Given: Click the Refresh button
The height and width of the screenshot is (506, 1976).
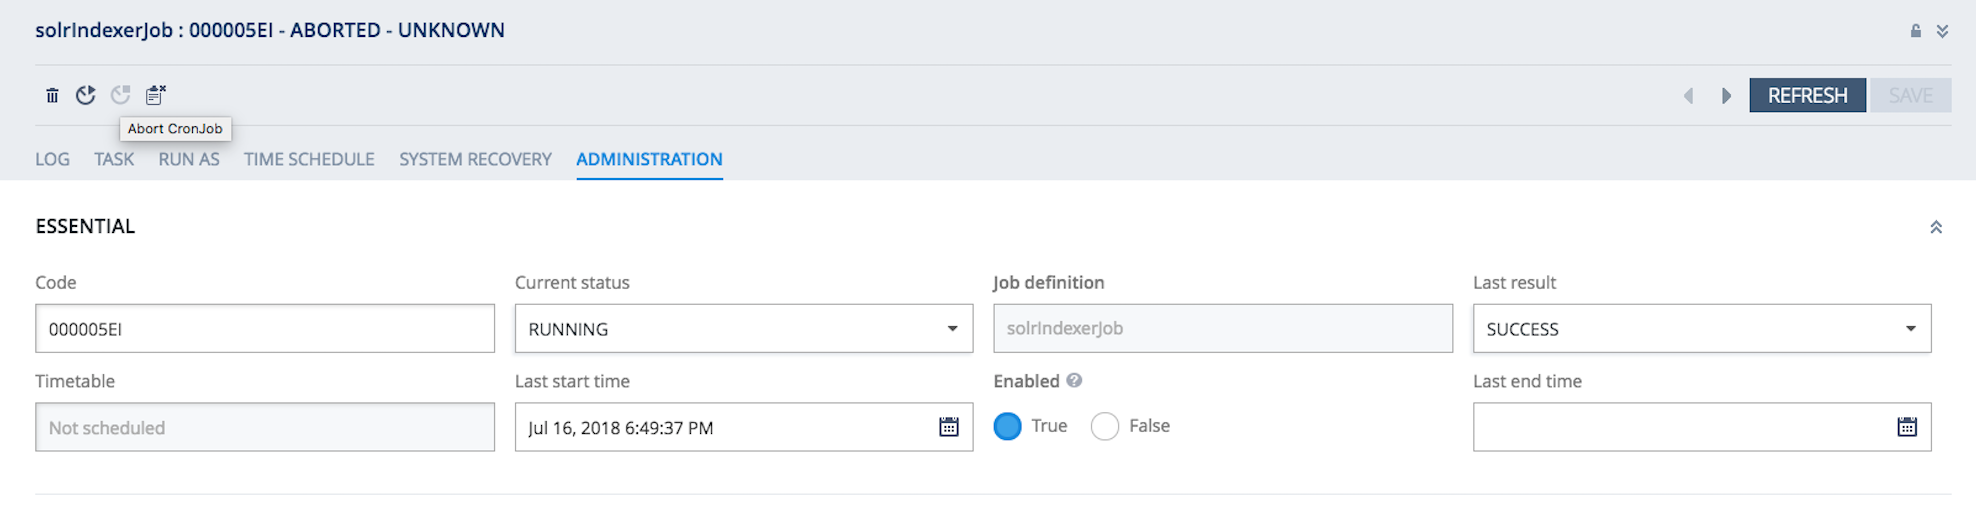Looking at the screenshot, I should click(1807, 95).
